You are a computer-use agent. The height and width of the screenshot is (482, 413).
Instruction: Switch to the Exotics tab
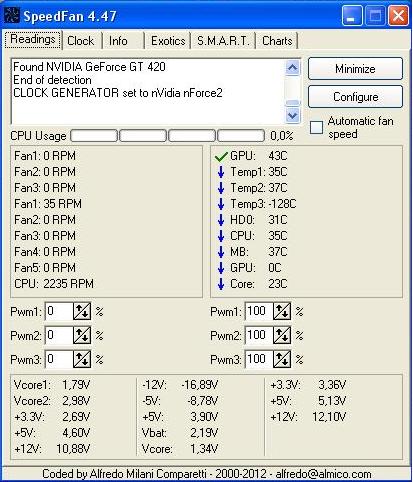[168, 41]
